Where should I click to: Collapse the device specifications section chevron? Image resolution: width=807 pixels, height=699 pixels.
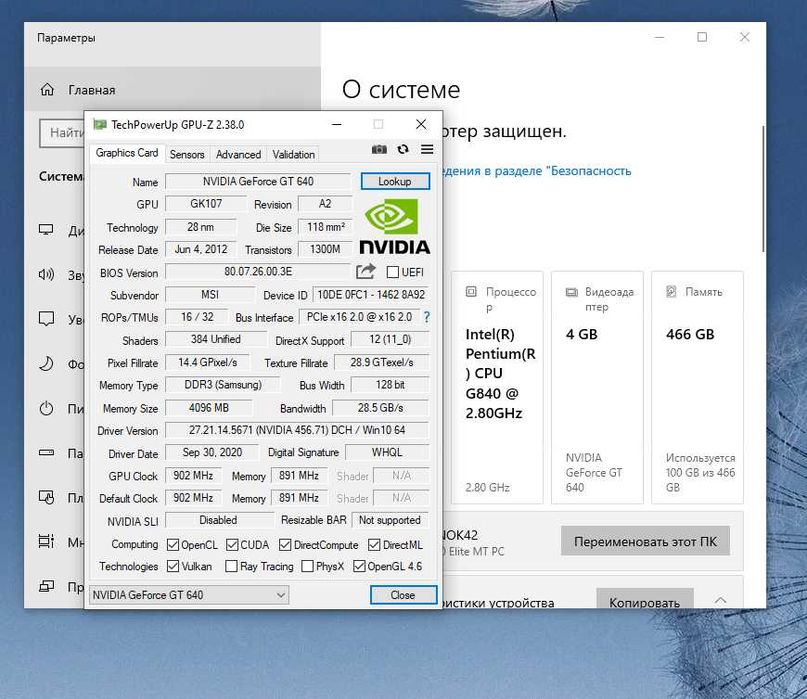point(721,600)
